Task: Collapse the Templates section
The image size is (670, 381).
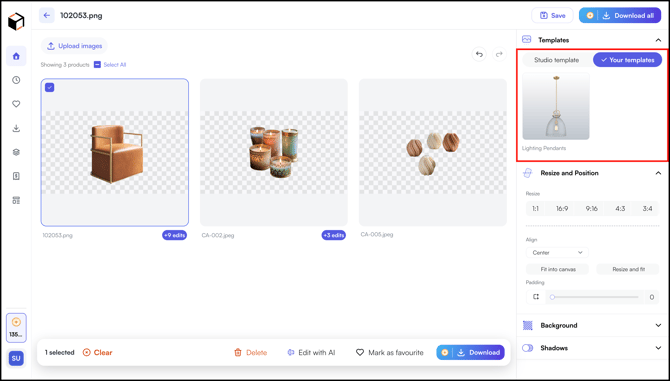Action: (658, 40)
